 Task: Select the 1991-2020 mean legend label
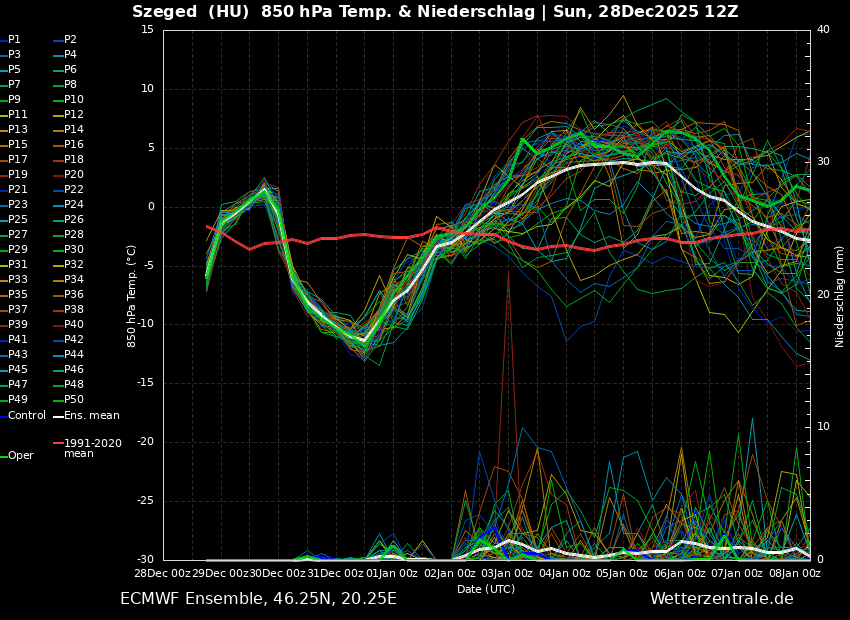(92, 448)
